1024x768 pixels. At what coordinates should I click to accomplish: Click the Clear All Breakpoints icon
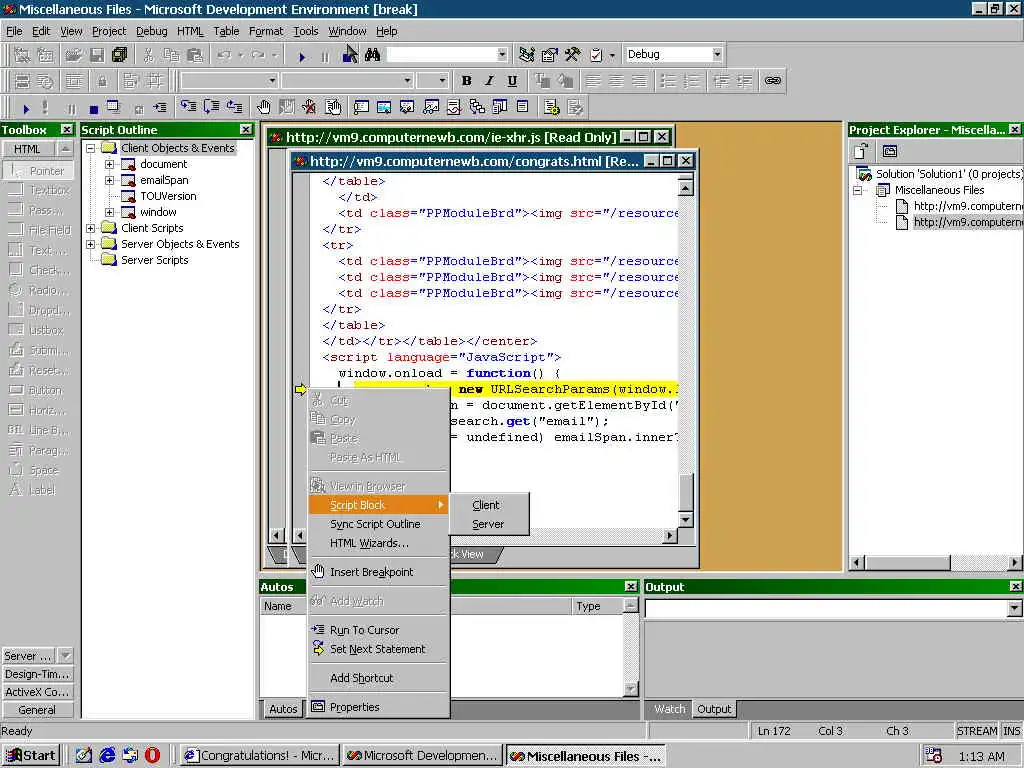[x=310, y=106]
